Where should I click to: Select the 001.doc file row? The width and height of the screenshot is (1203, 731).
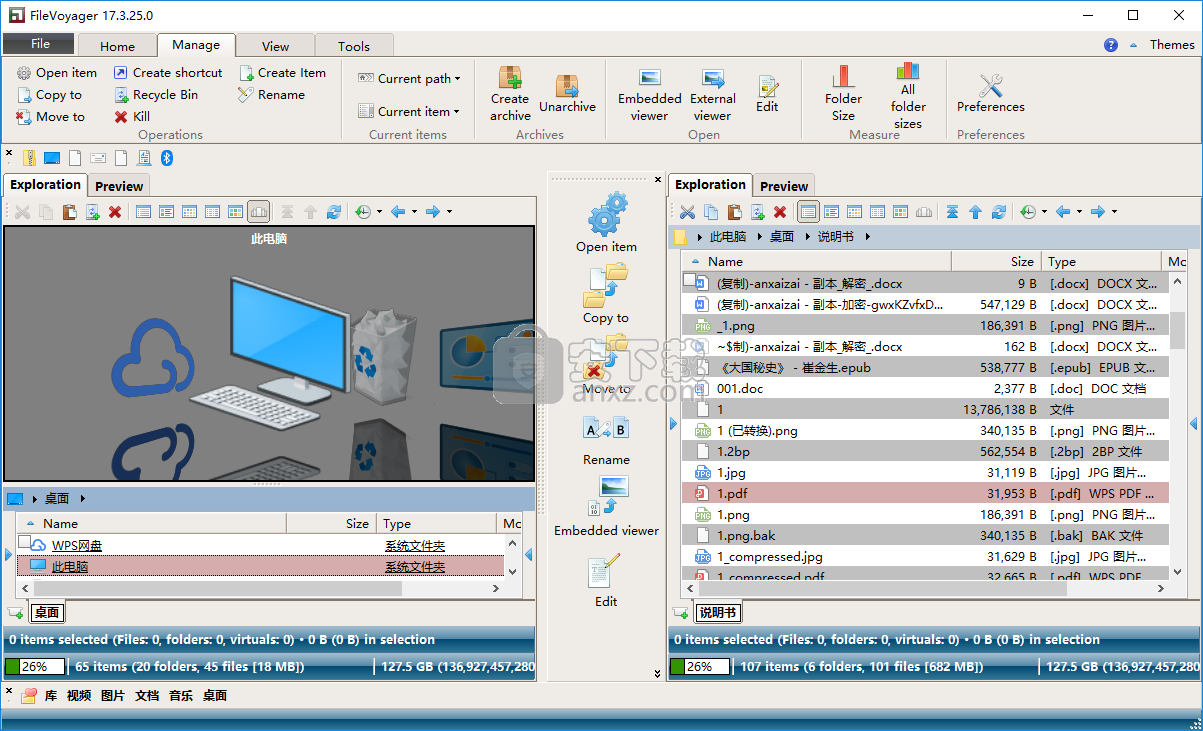click(x=925, y=388)
